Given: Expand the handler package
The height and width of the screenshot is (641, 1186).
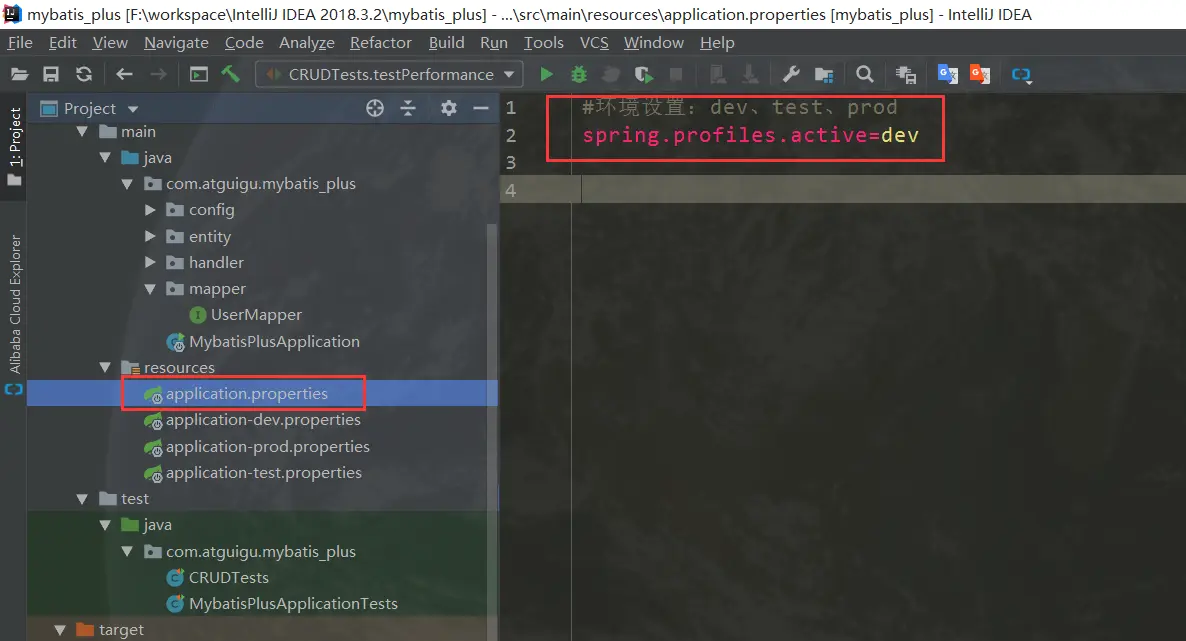Looking at the screenshot, I should (x=150, y=263).
